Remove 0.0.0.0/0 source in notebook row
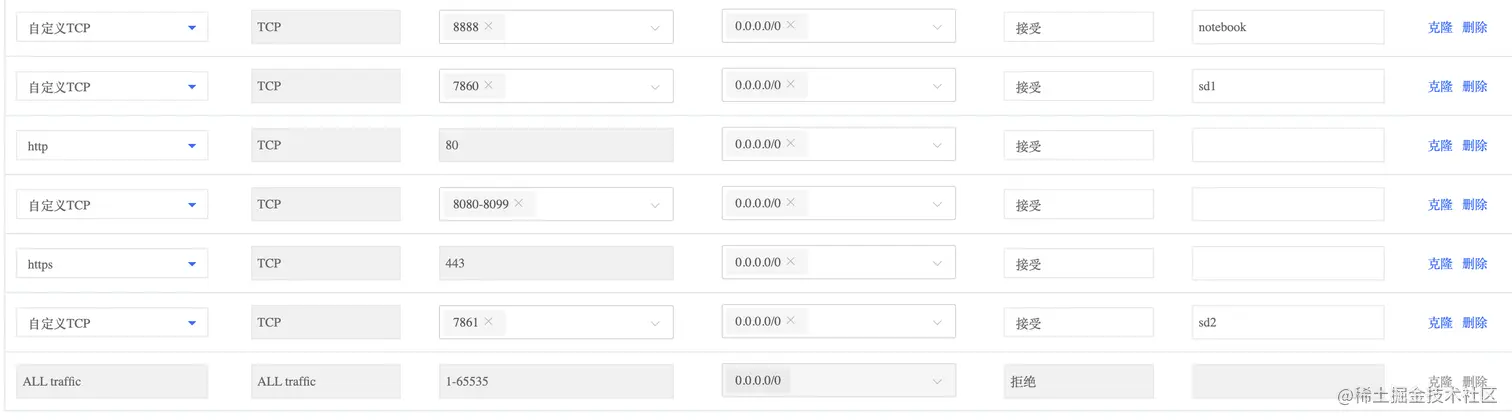 [790, 27]
